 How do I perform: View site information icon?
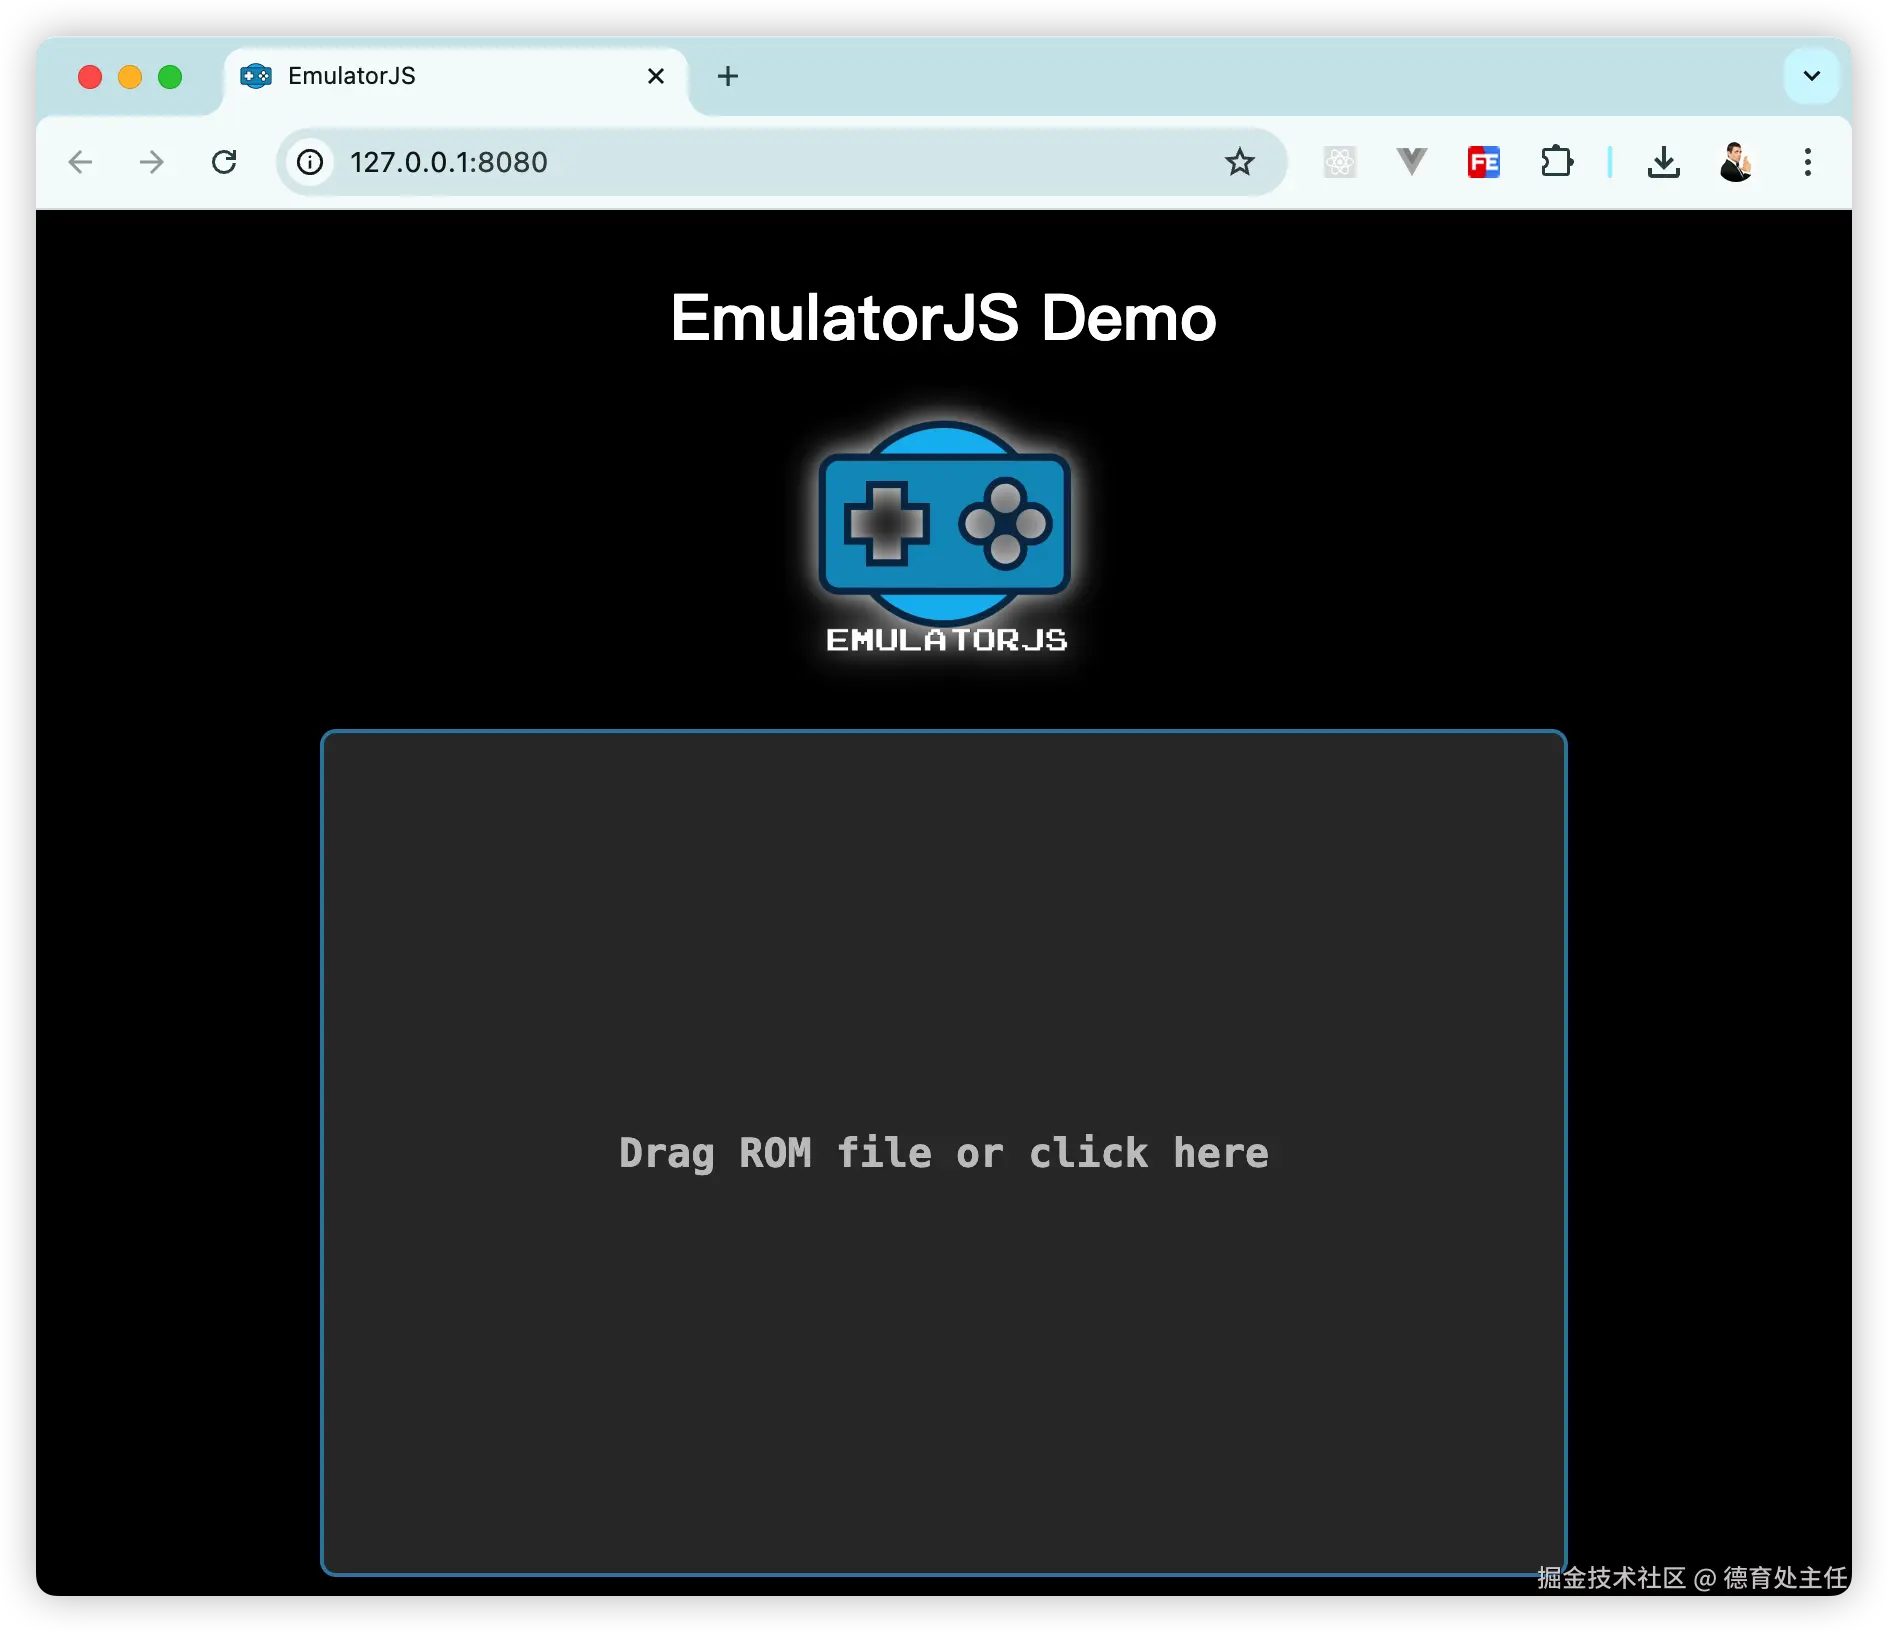[311, 162]
